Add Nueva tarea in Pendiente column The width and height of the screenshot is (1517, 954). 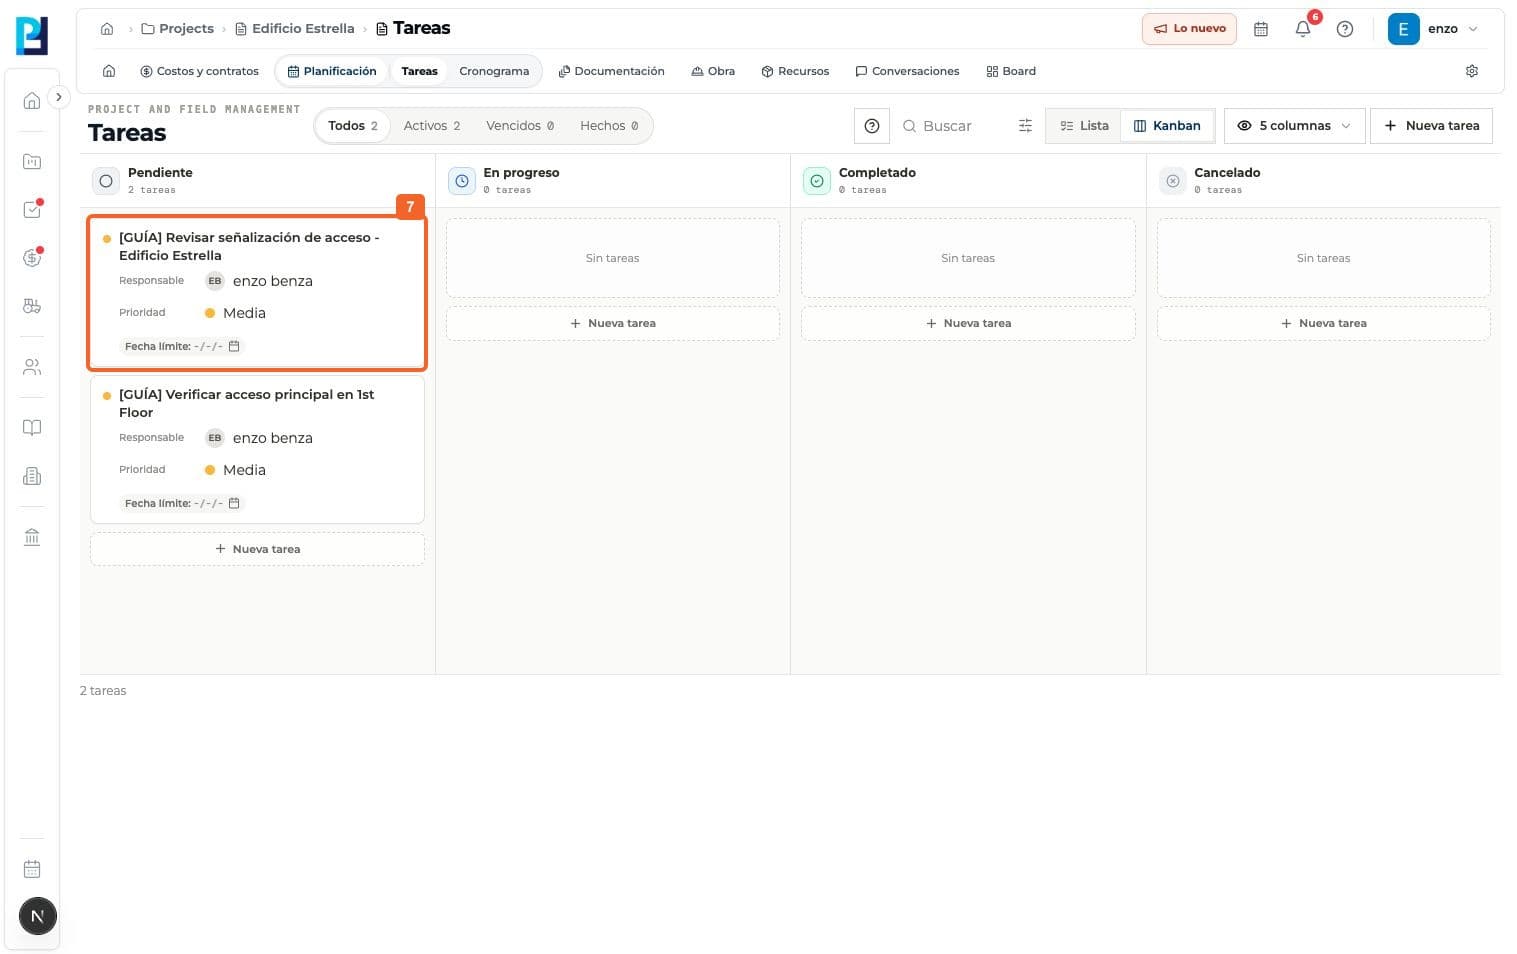click(257, 549)
